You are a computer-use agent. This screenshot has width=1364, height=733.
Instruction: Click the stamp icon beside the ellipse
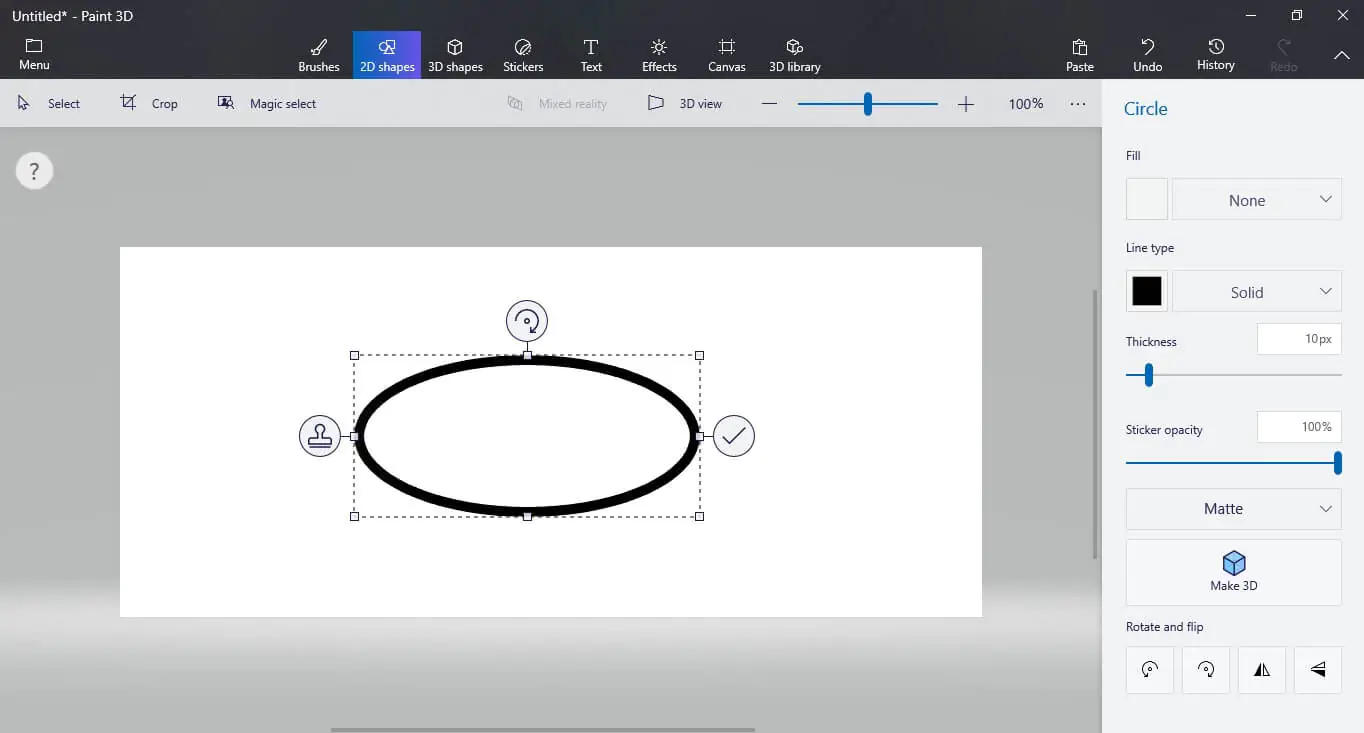(x=320, y=436)
